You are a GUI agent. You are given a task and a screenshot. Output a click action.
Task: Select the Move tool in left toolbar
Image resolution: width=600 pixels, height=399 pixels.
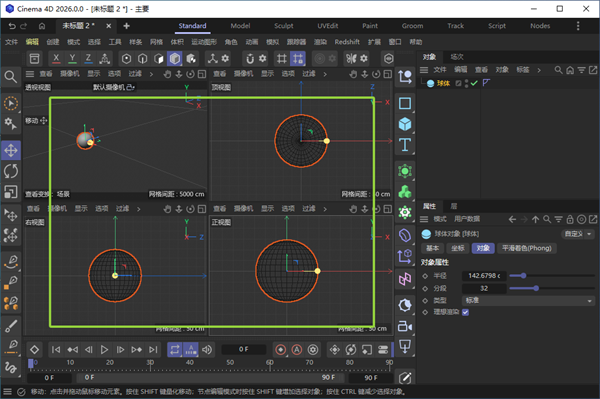coord(11,150)
